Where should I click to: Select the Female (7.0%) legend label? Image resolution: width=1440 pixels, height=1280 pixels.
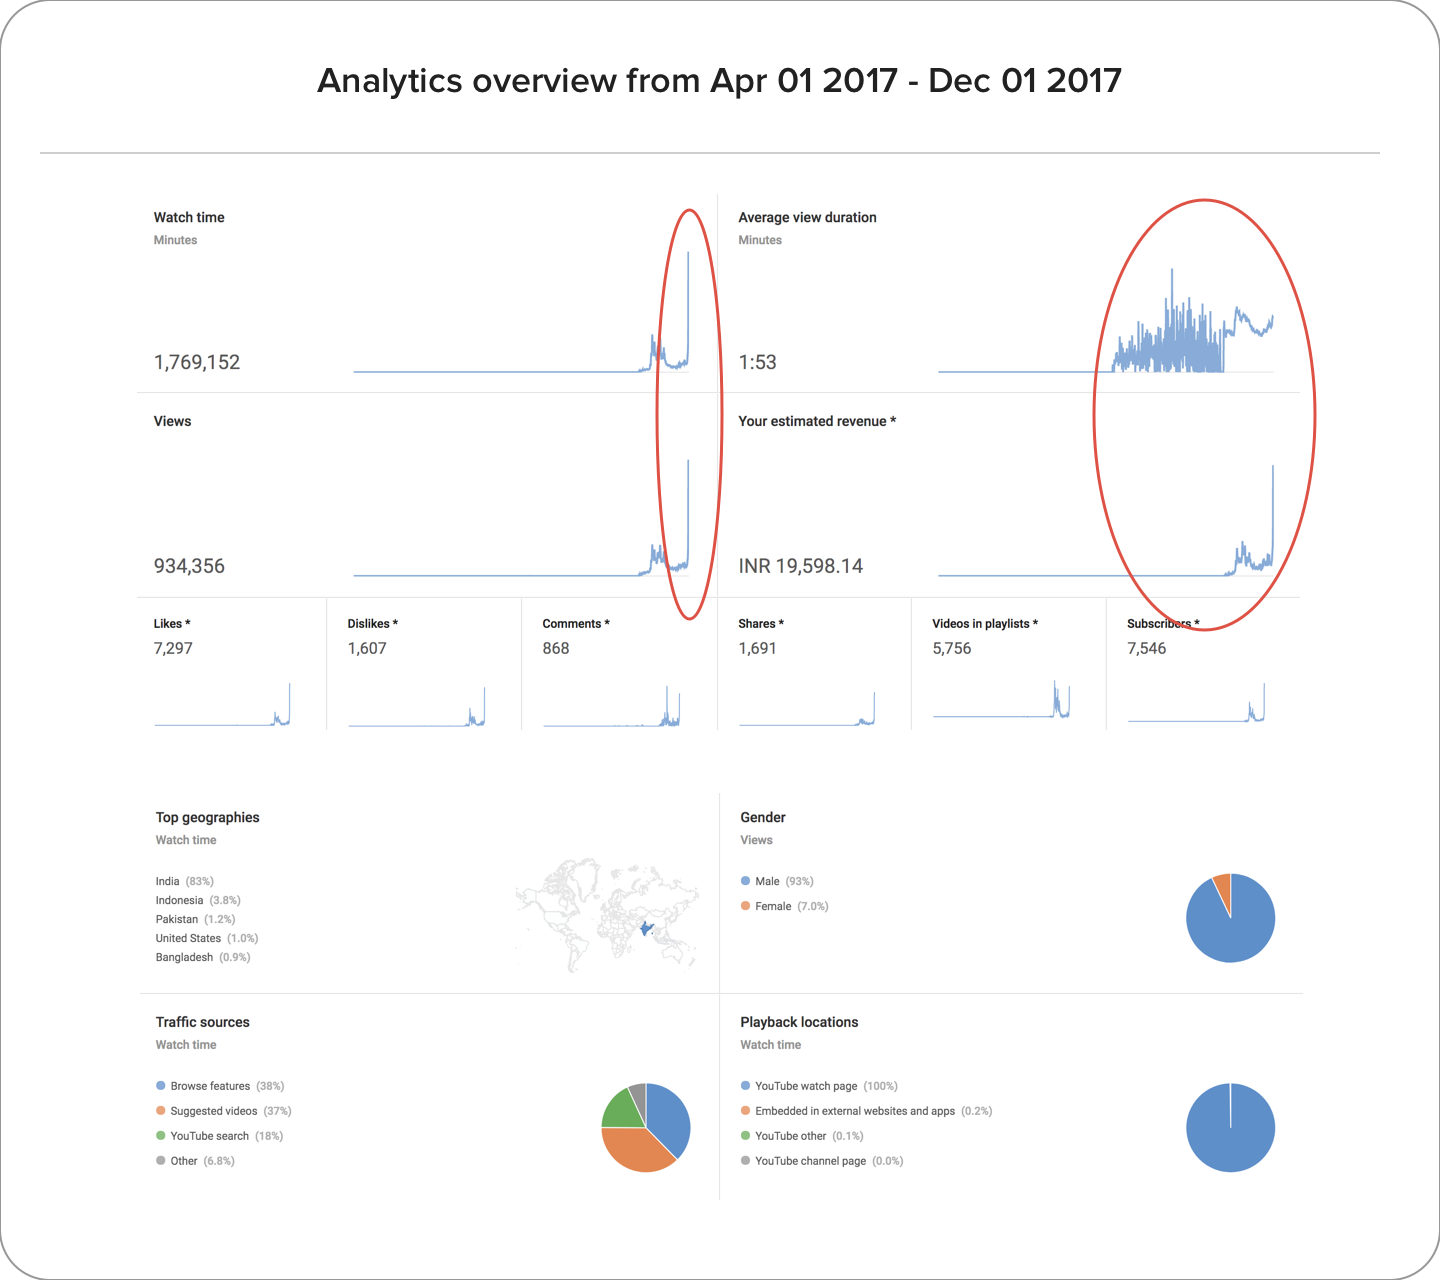pyautogui.click(x=792, y=906)
